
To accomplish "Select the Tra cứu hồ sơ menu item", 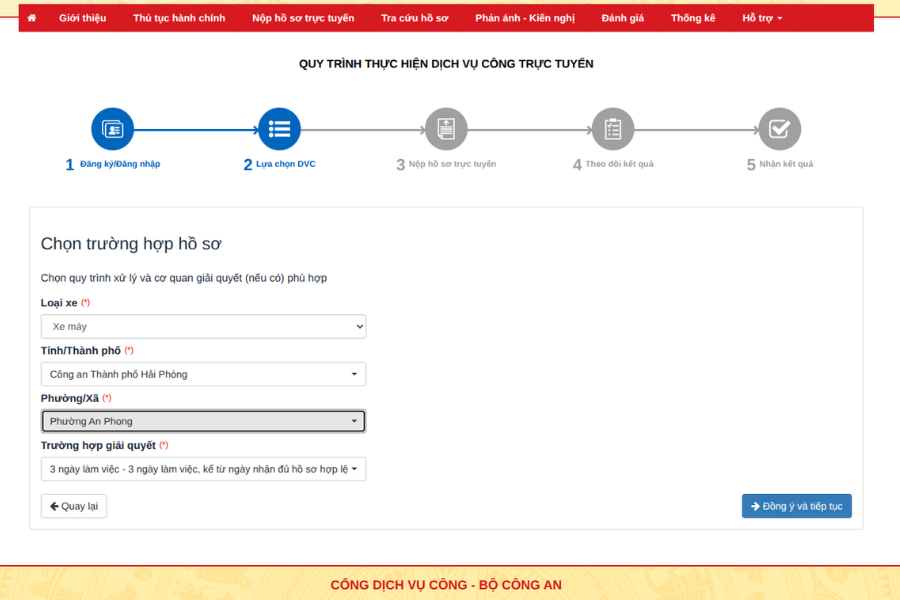I will [x=415, y=18].
